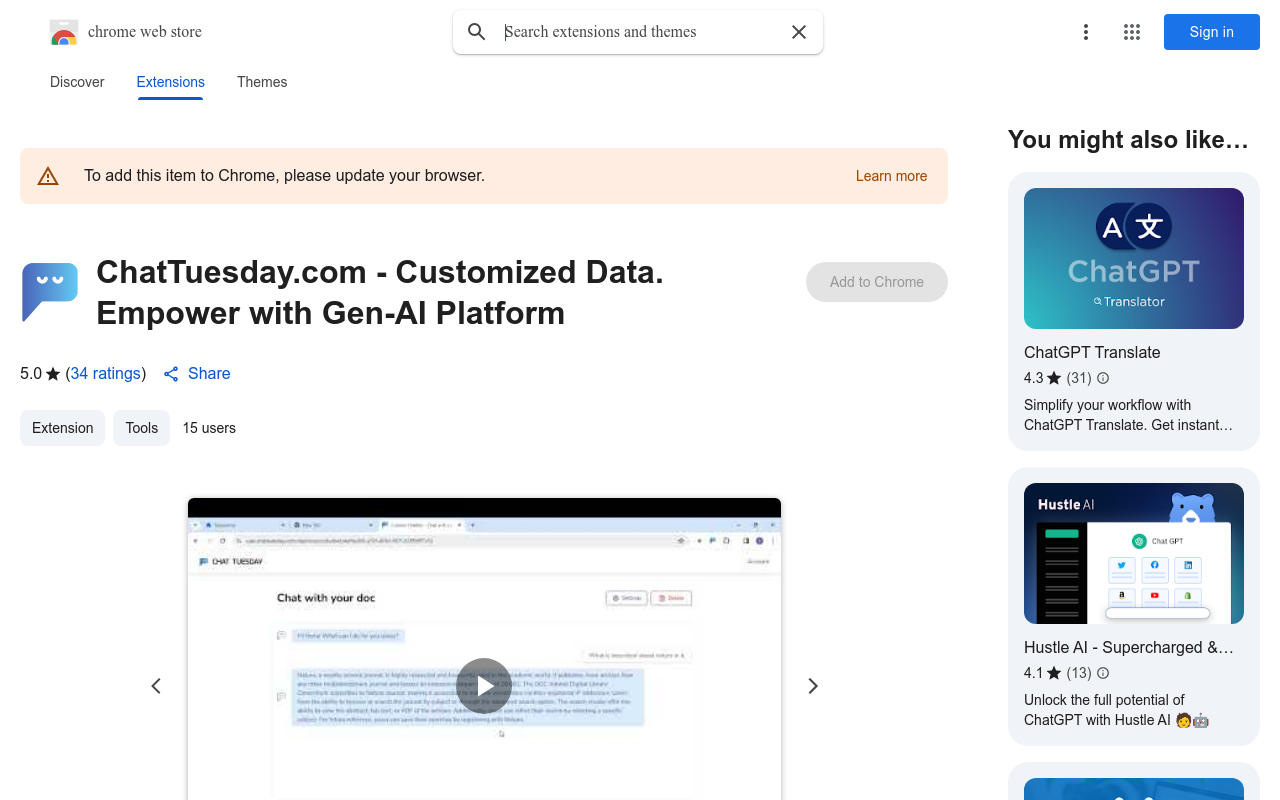
Task: Clear the search field with the X icon
Action: [x=799, y=32]
